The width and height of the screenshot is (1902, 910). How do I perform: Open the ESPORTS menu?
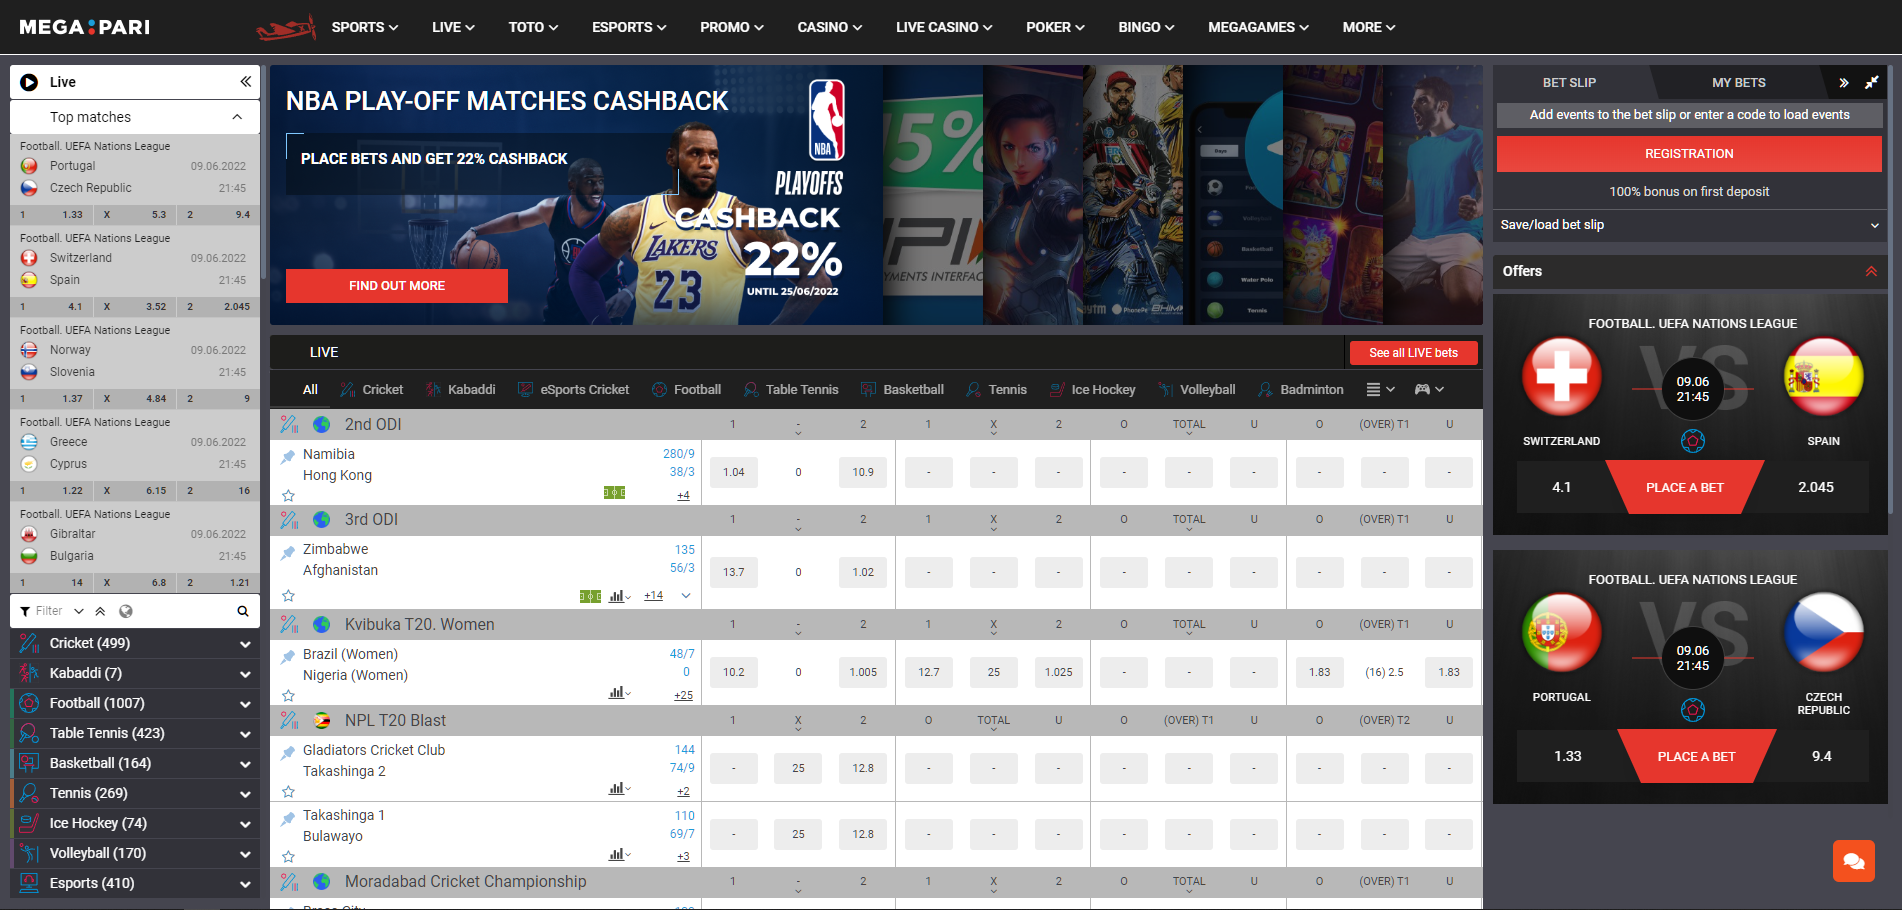[629, 27]
